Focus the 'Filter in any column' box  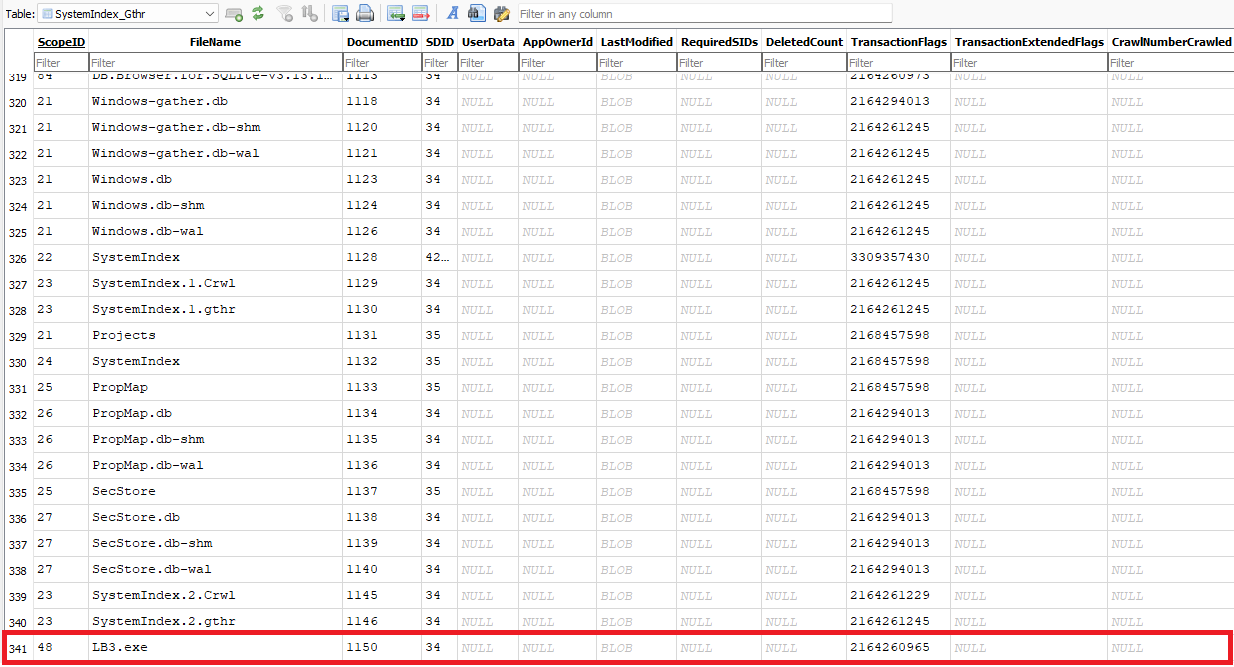tap(703, 14)
